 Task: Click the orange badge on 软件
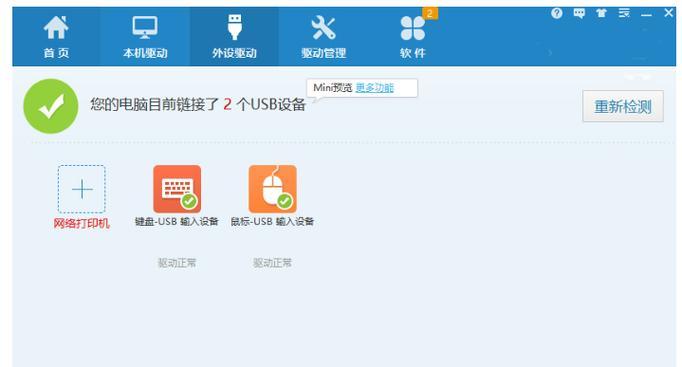pyautogui.click(x=430, y=13)
